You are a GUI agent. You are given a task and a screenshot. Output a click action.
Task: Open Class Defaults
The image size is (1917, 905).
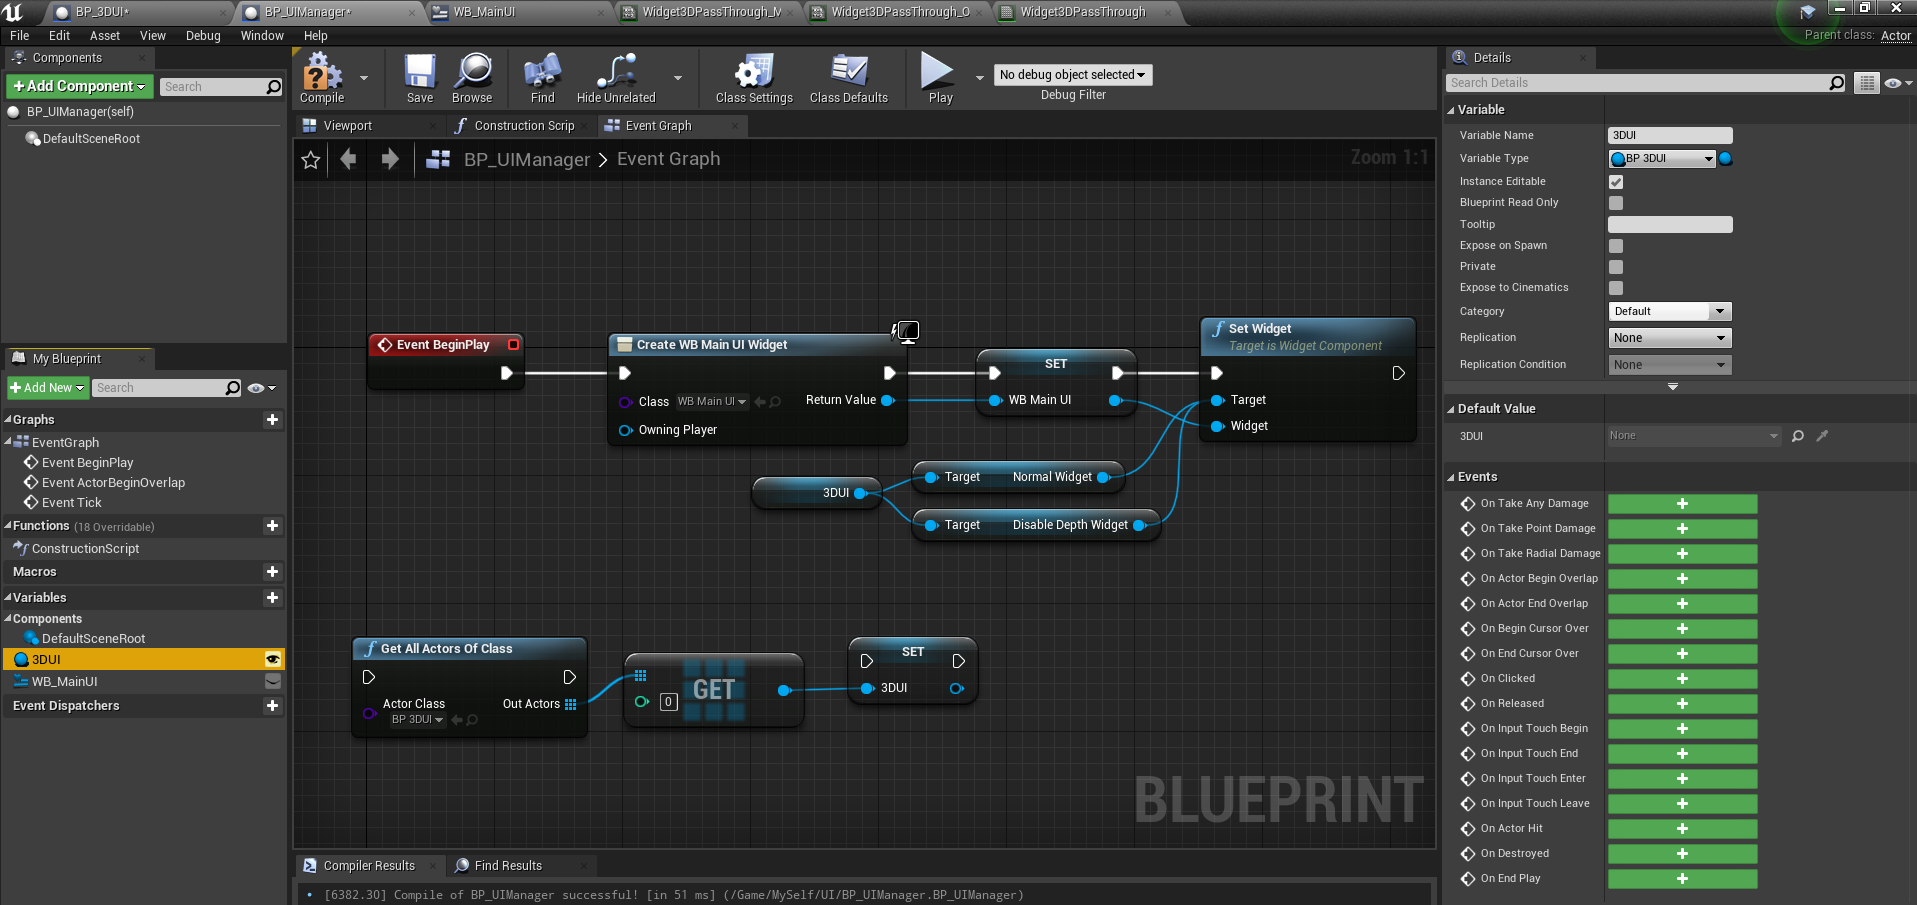[848, 78]
